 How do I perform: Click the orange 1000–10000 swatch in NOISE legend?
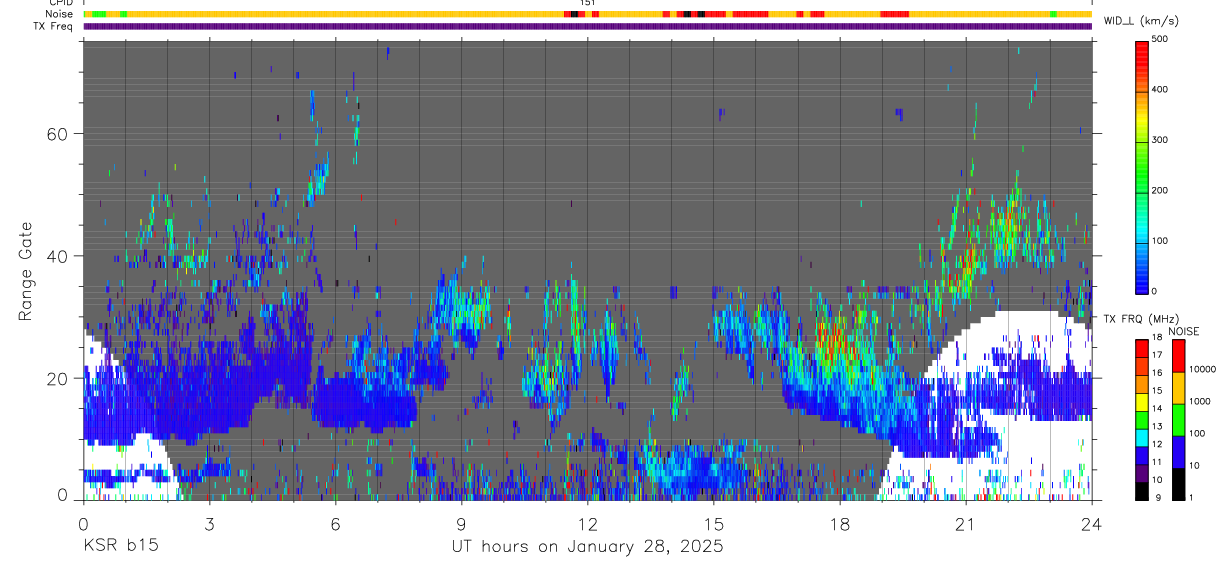click(x=1179, y=388)
